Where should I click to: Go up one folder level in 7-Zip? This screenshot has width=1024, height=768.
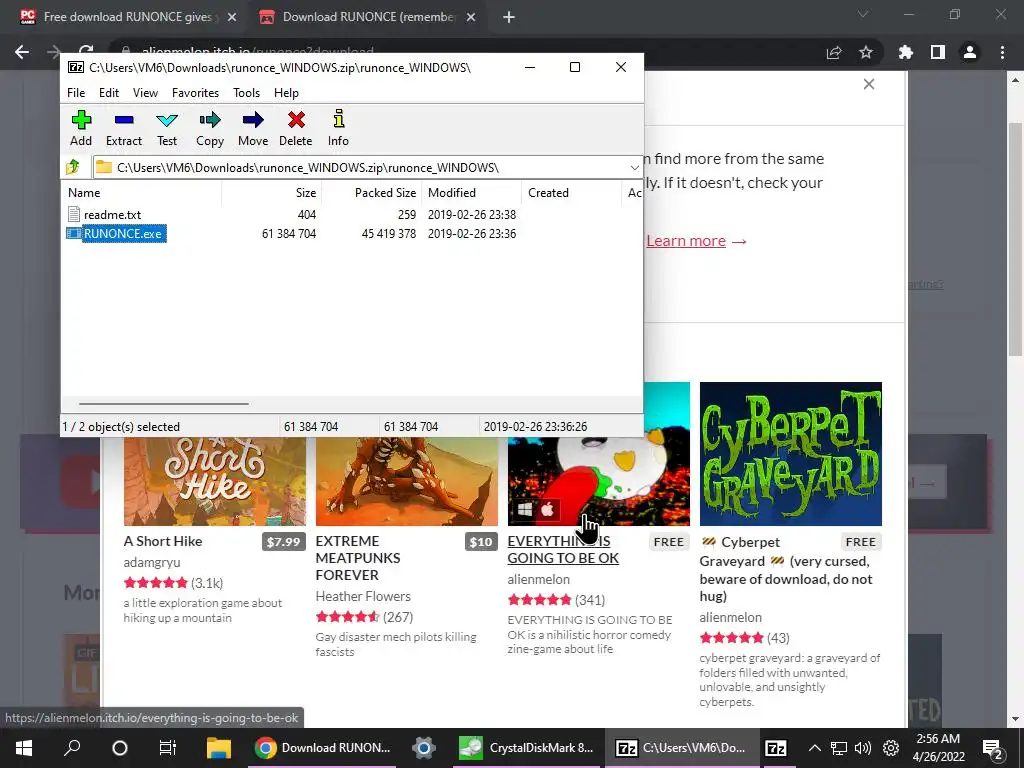73,167
